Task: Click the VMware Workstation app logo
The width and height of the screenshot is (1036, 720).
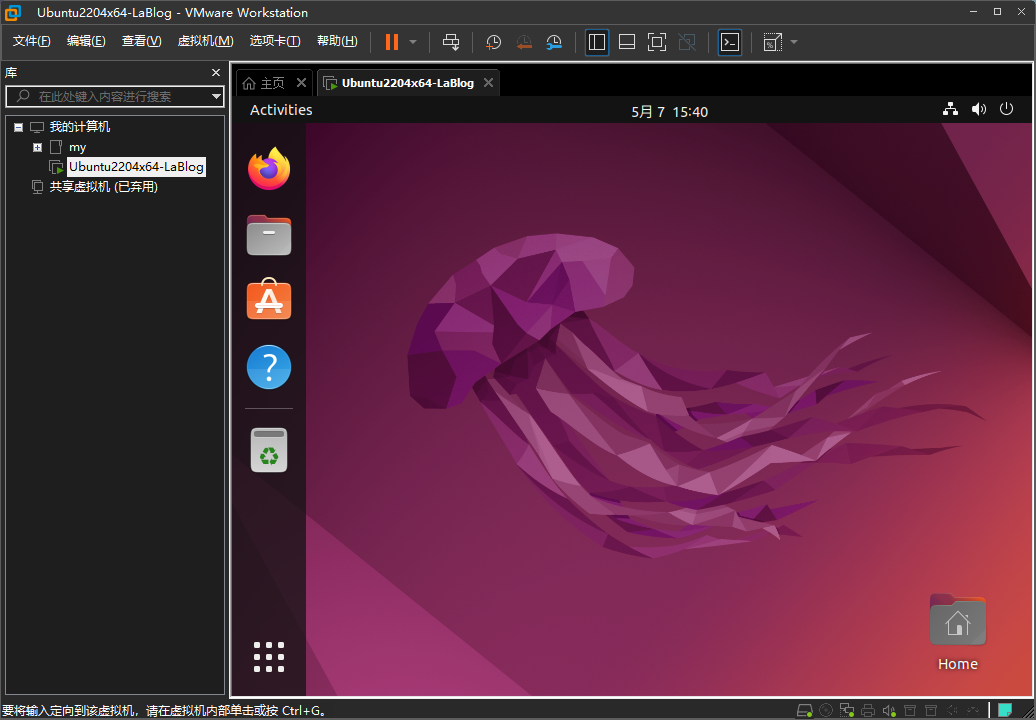Action: (x=13, y=12)
